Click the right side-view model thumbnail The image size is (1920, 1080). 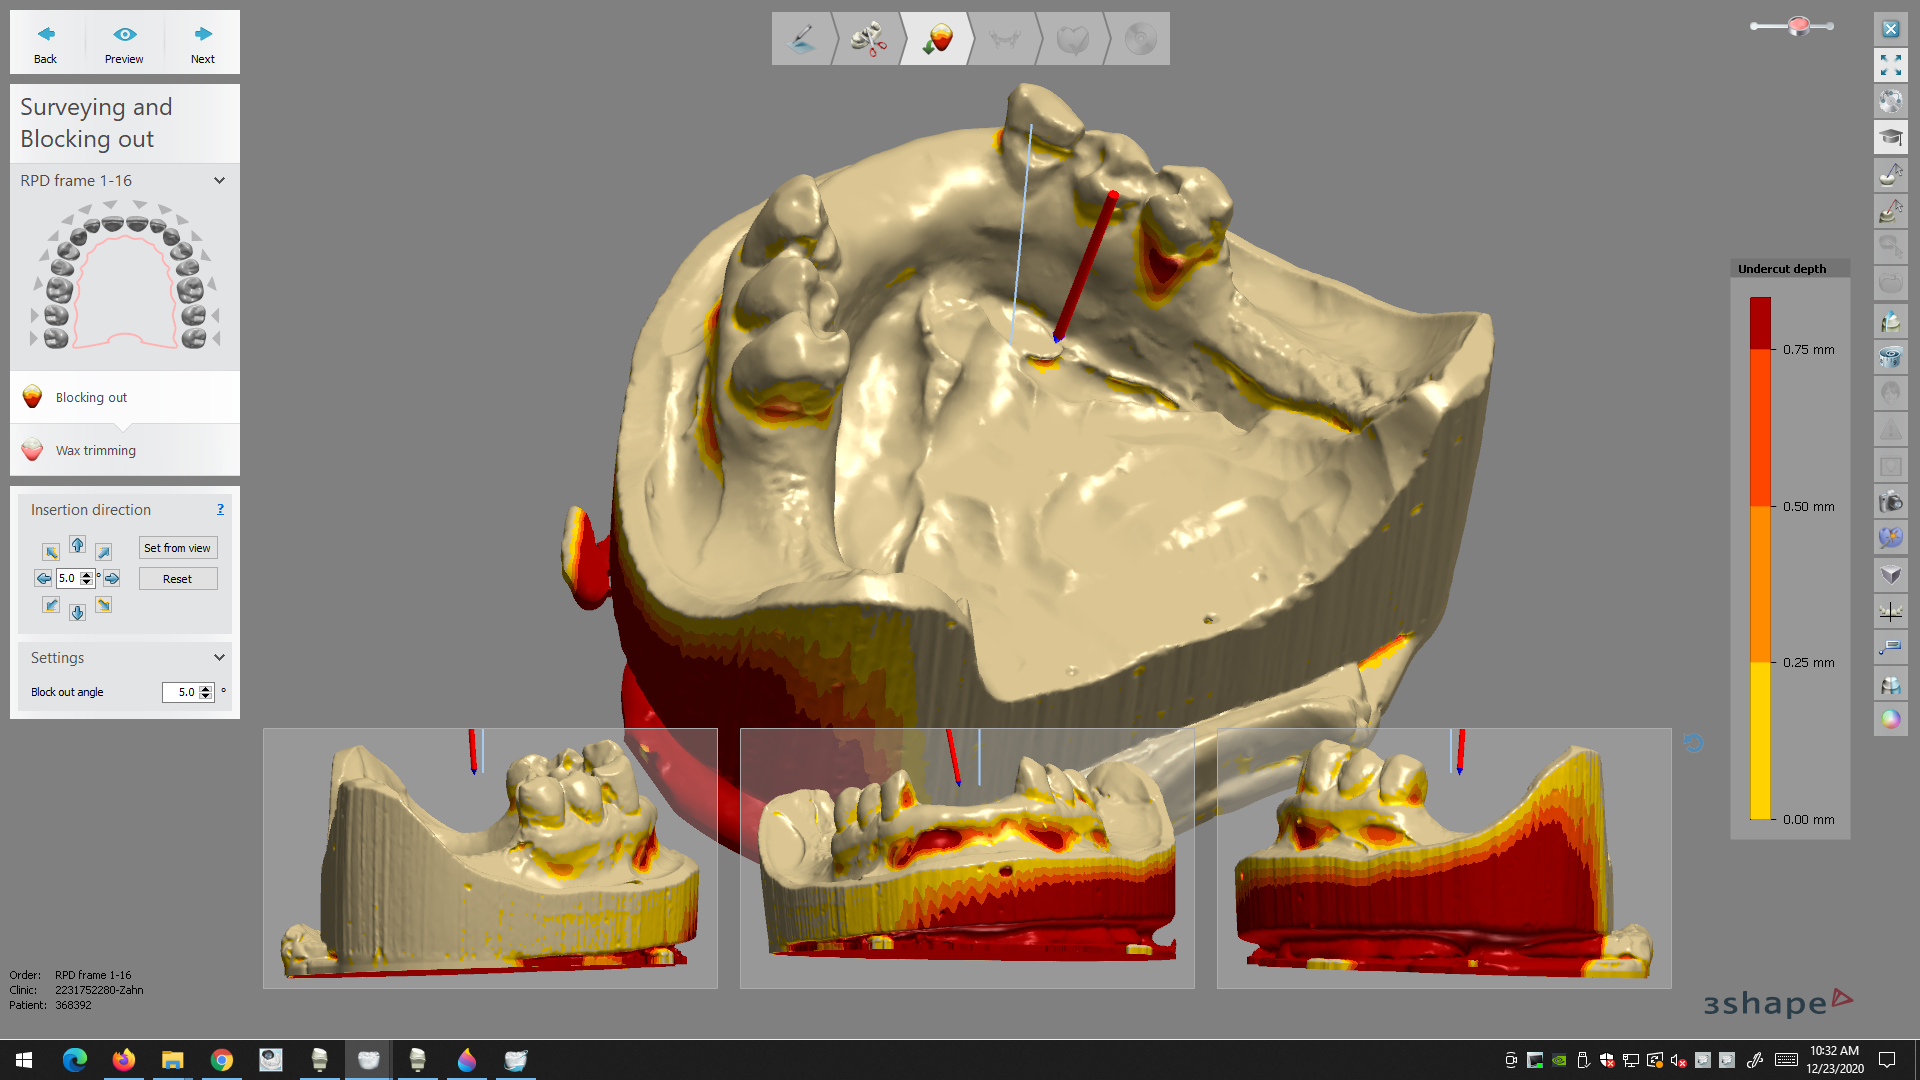point(1443,858)
